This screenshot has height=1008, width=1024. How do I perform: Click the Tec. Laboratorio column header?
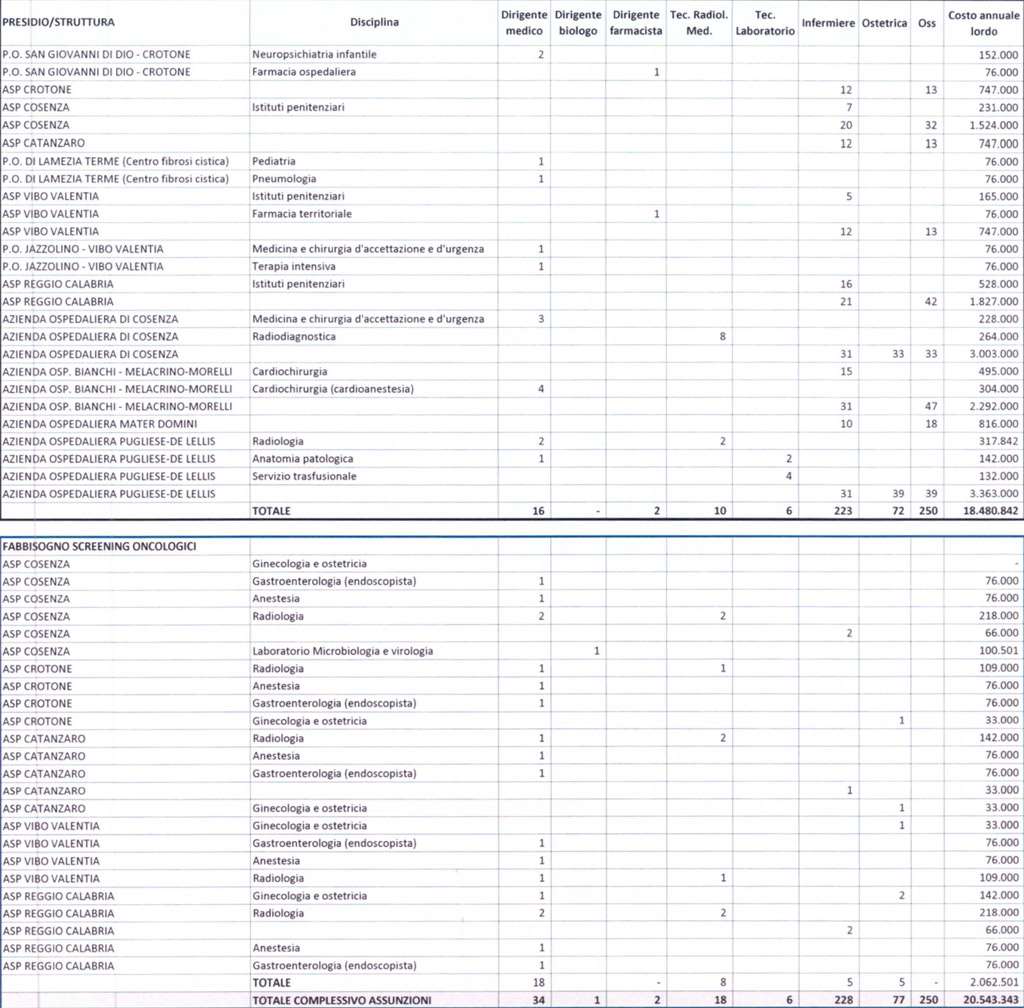(x=765, y=23)
